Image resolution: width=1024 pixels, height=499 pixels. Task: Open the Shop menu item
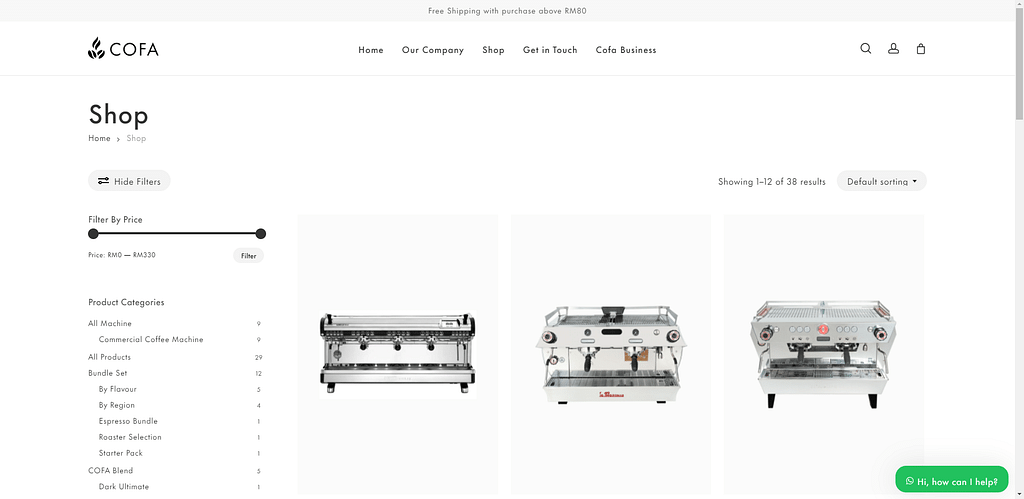coord(493,50)
